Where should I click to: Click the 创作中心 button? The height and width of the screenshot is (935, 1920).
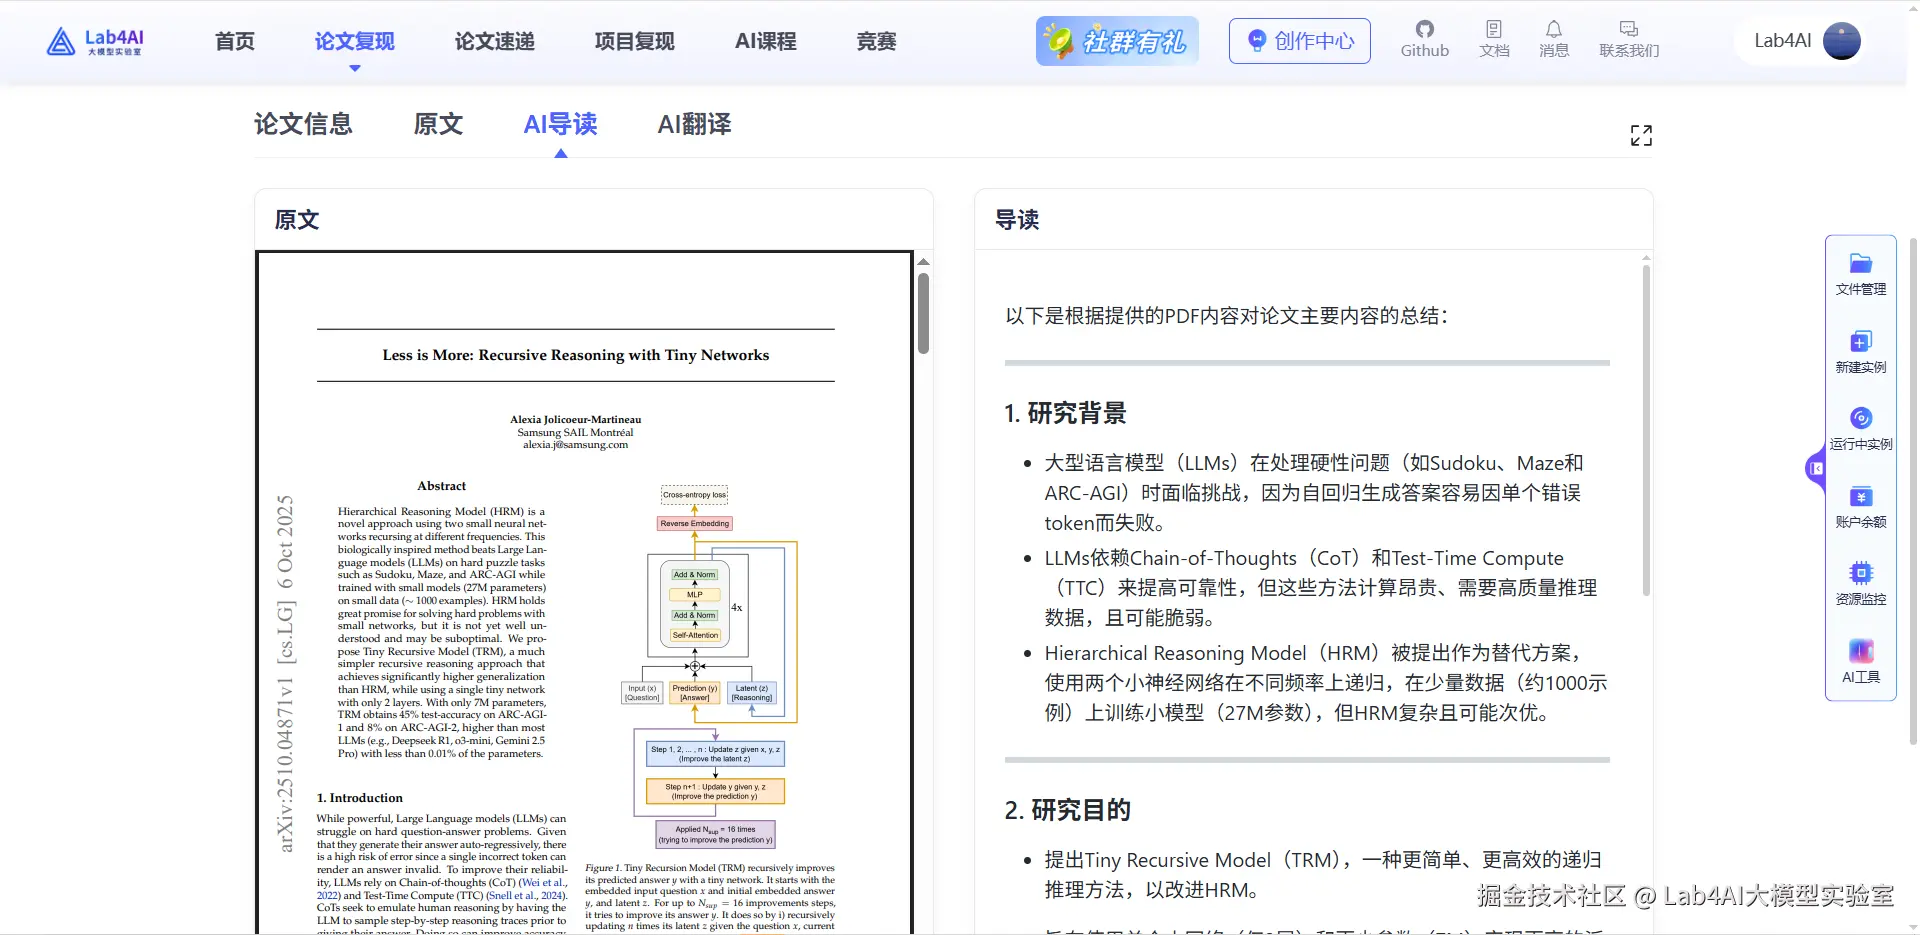tap(1299, 41)
